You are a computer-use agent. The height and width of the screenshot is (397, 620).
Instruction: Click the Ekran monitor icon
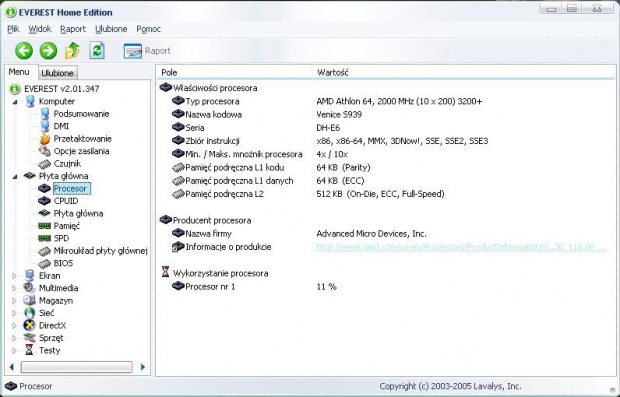29,276
